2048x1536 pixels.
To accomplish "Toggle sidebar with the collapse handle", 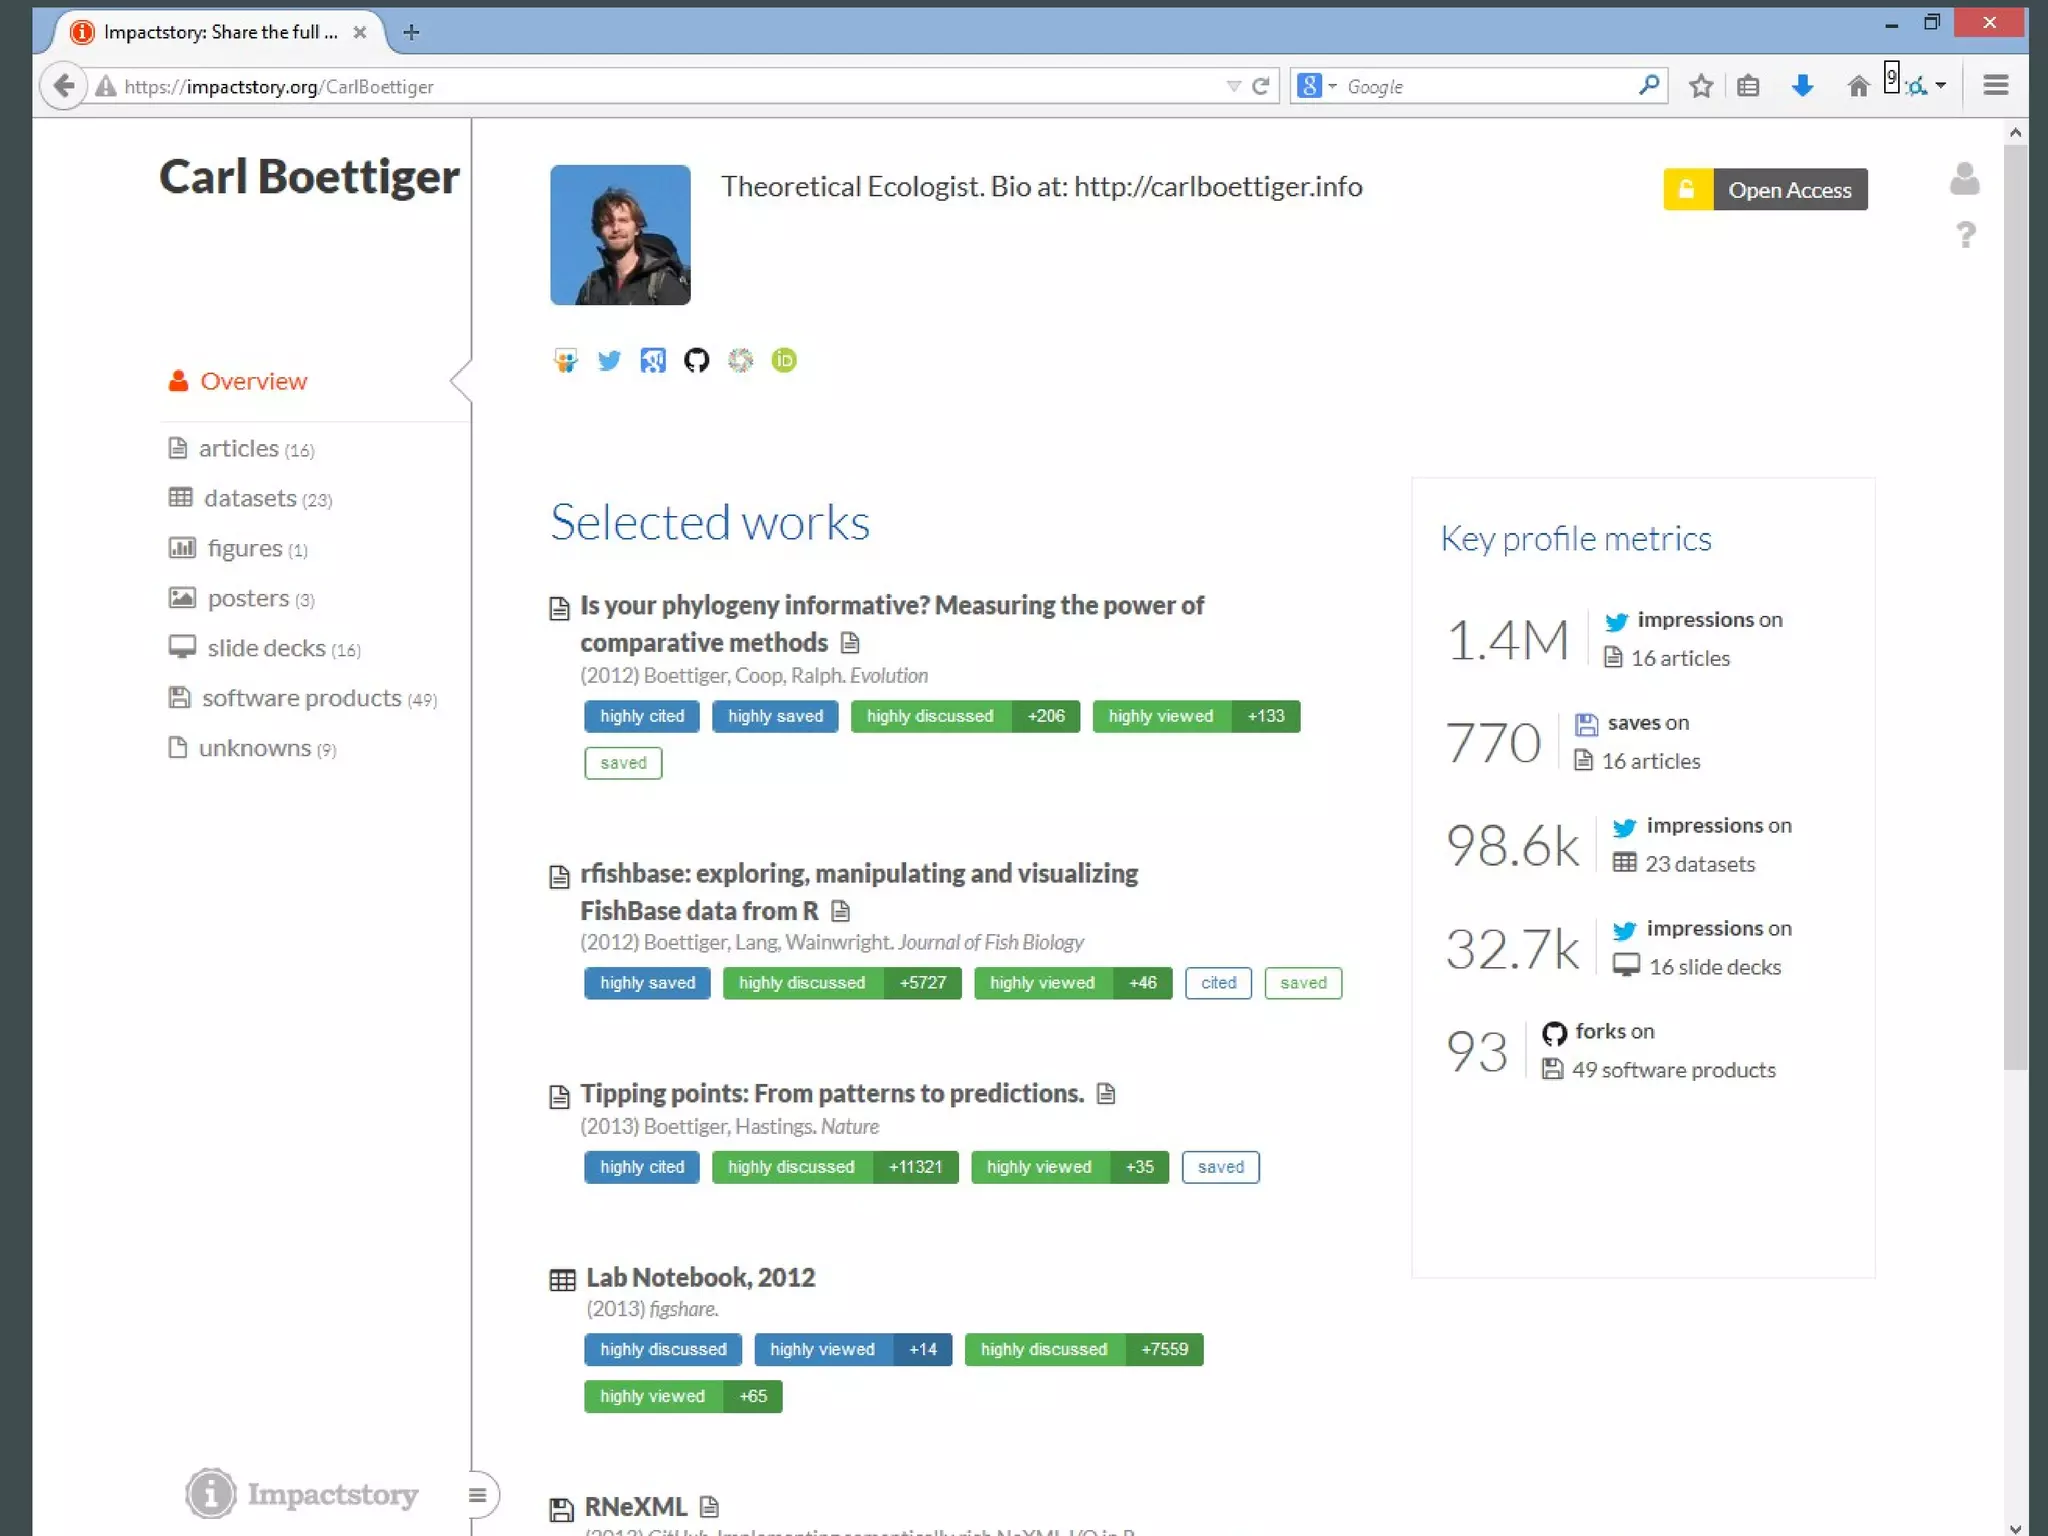I will point(477,1495).
